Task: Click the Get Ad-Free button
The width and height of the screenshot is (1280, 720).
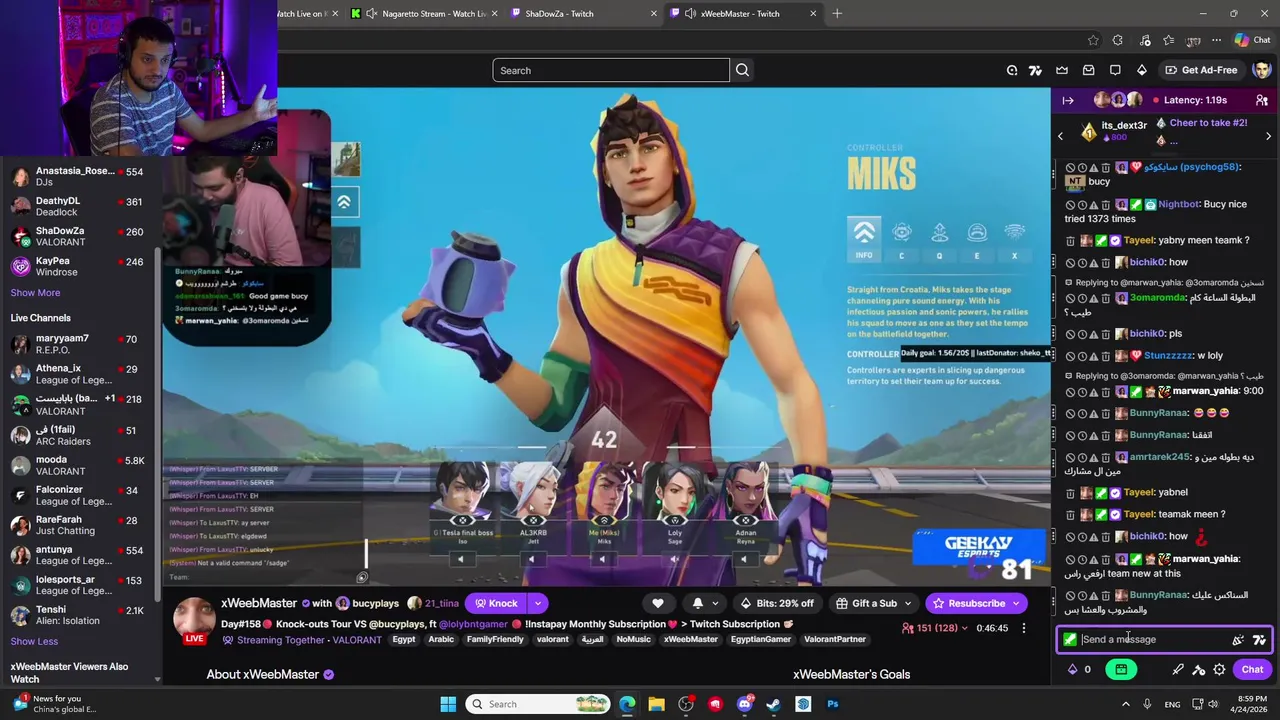Action: click(x=1201, y=70)
